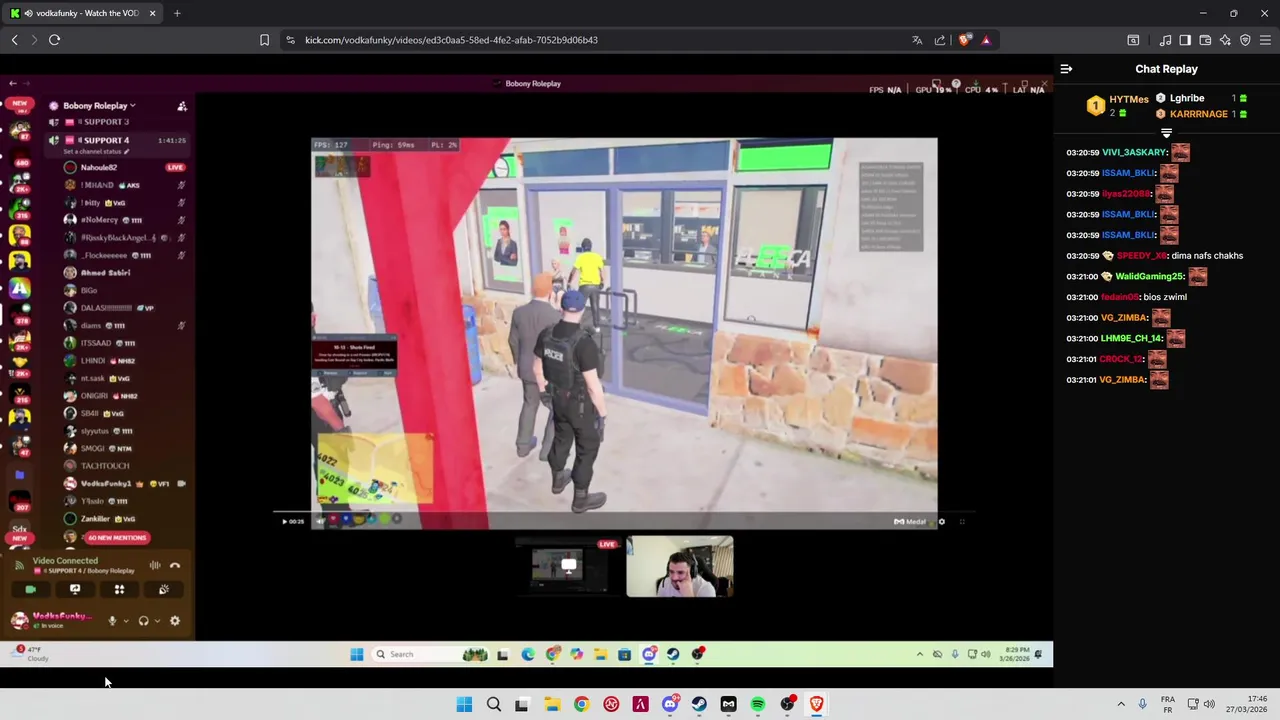Open VIVI_3ASKARY chat user profile

click(1135, 152)
